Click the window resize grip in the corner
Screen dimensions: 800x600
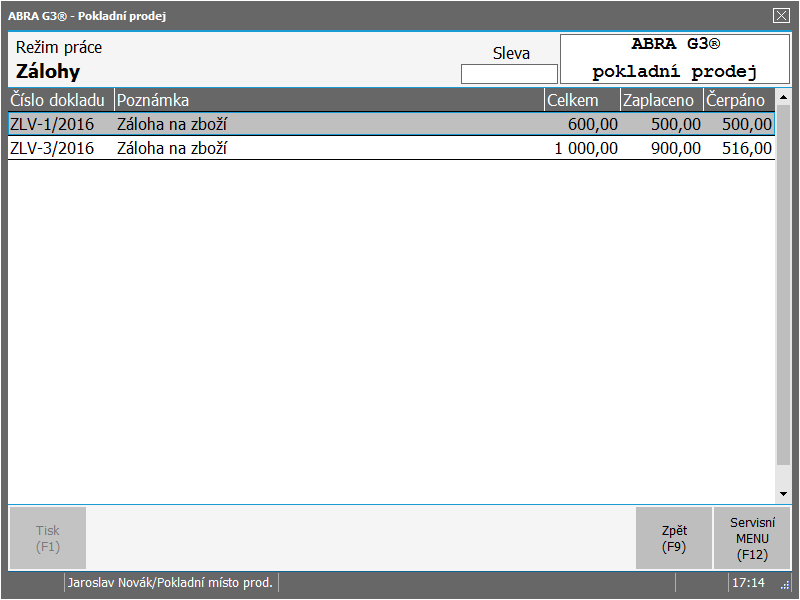coord(785,586)
